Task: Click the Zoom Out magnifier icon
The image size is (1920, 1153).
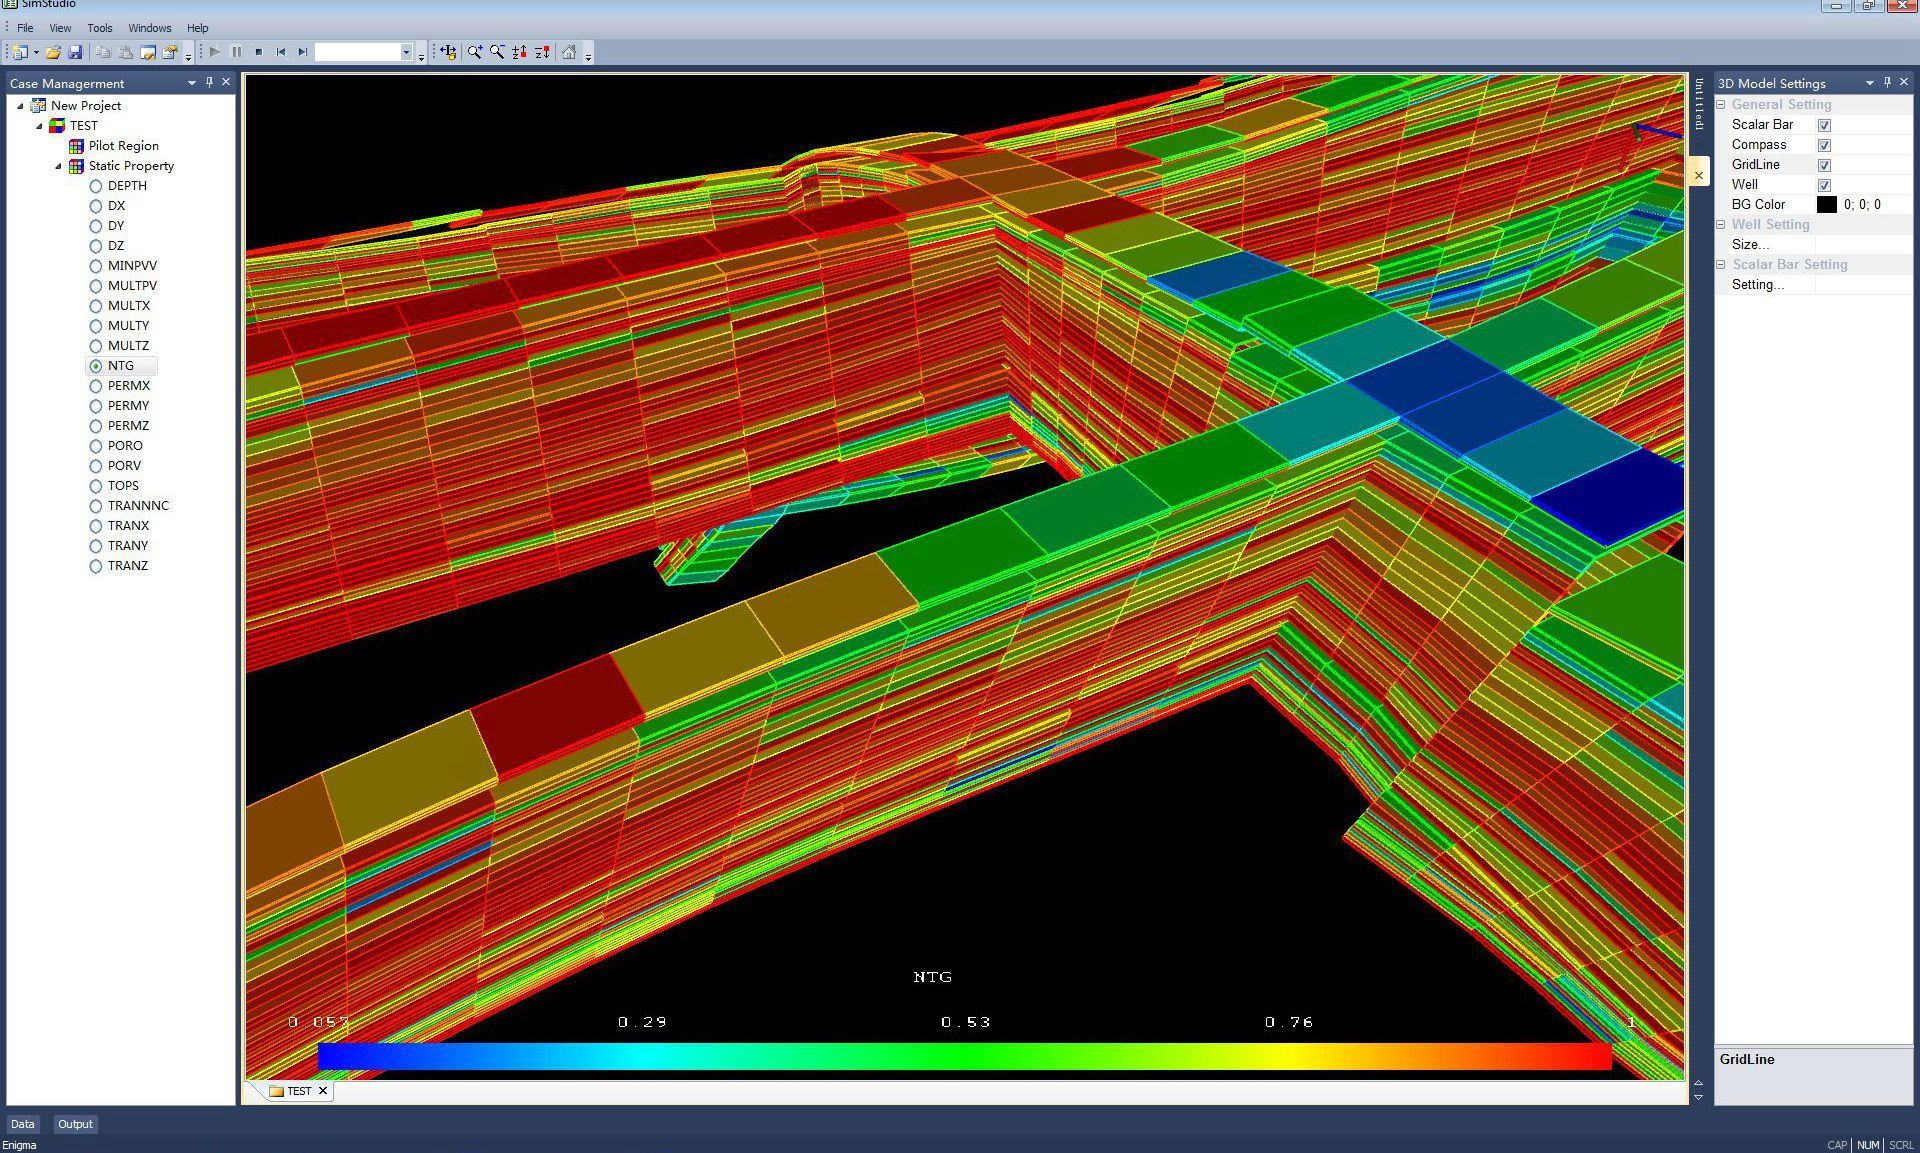Action: coord(497,52)
